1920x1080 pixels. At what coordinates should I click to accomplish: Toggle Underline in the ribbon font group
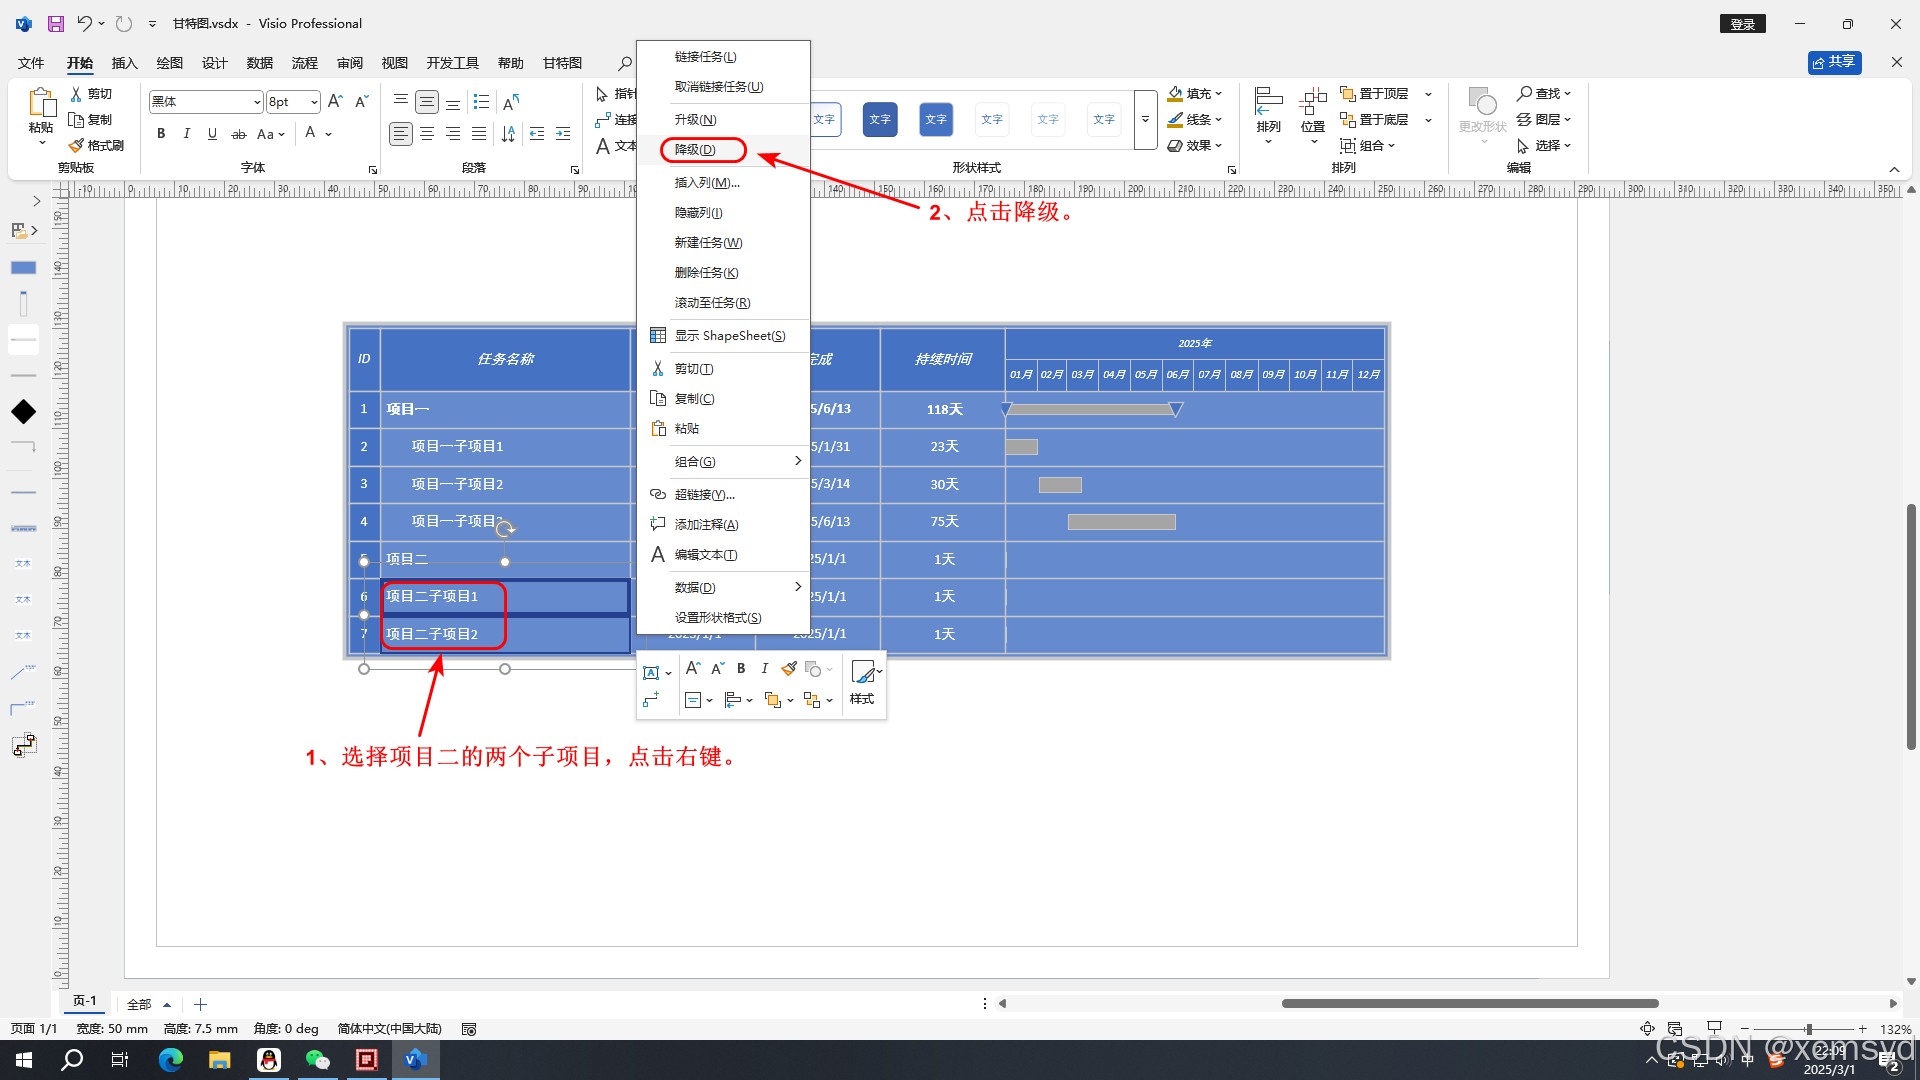coord(212,134)
